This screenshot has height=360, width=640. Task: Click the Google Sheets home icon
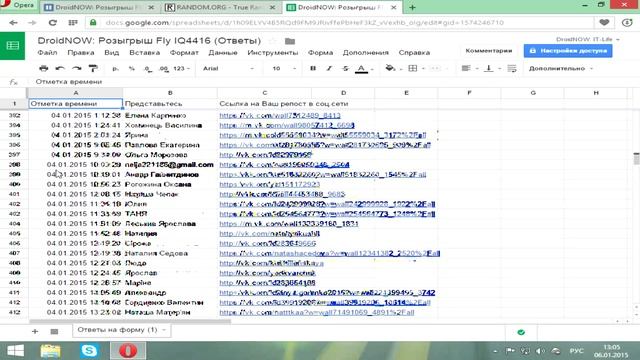pyautogui.click(x=13, y=45)
